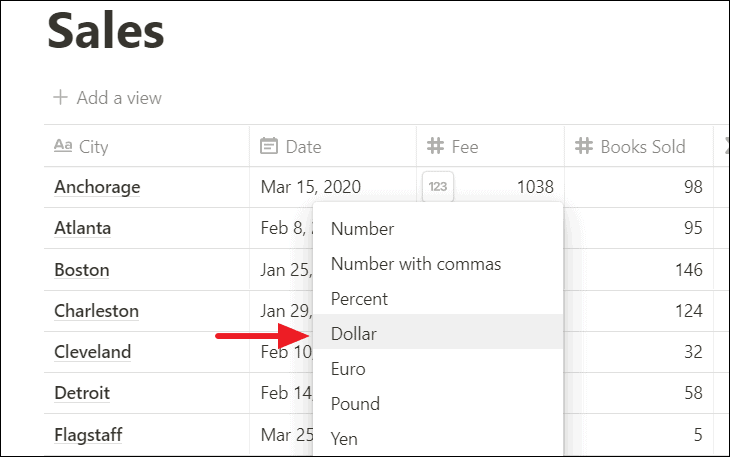The width and height of the screenshot is (730, 457).
Task: Open the Anchorage row page
Action: (97, 187)
